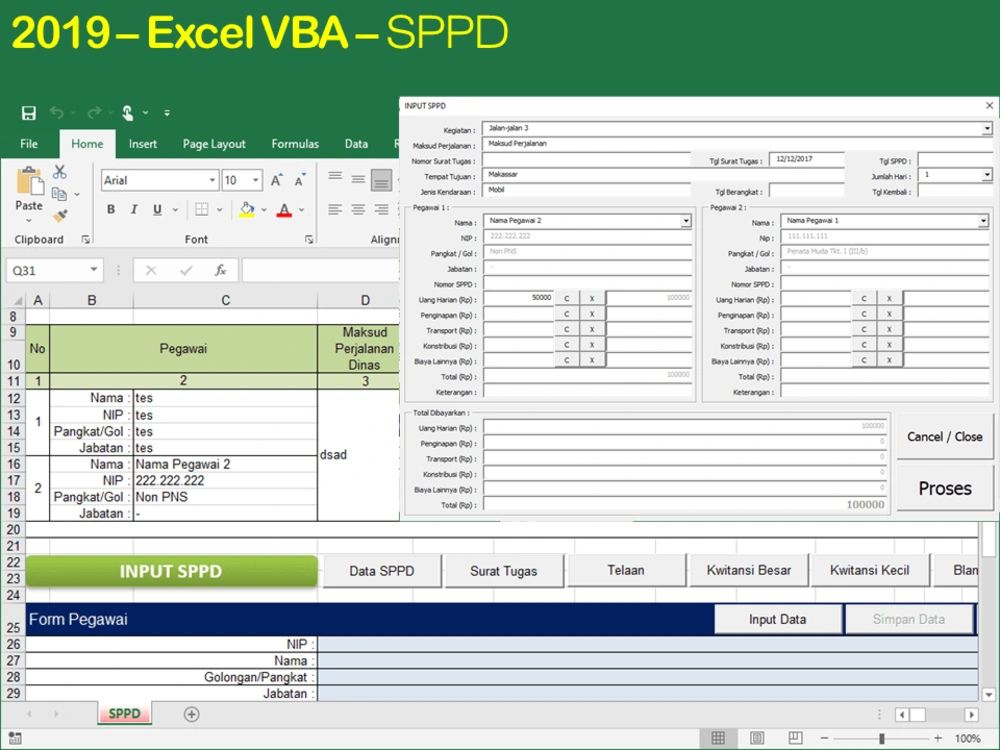Click the Save icon in quick access toolbar
The image size is (1000, 750).
[28, 113]
